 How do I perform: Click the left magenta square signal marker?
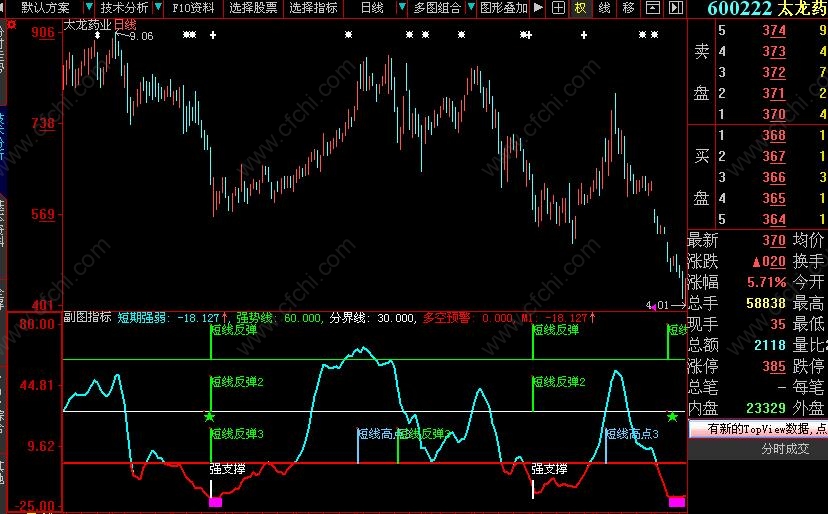click(215, 502)
